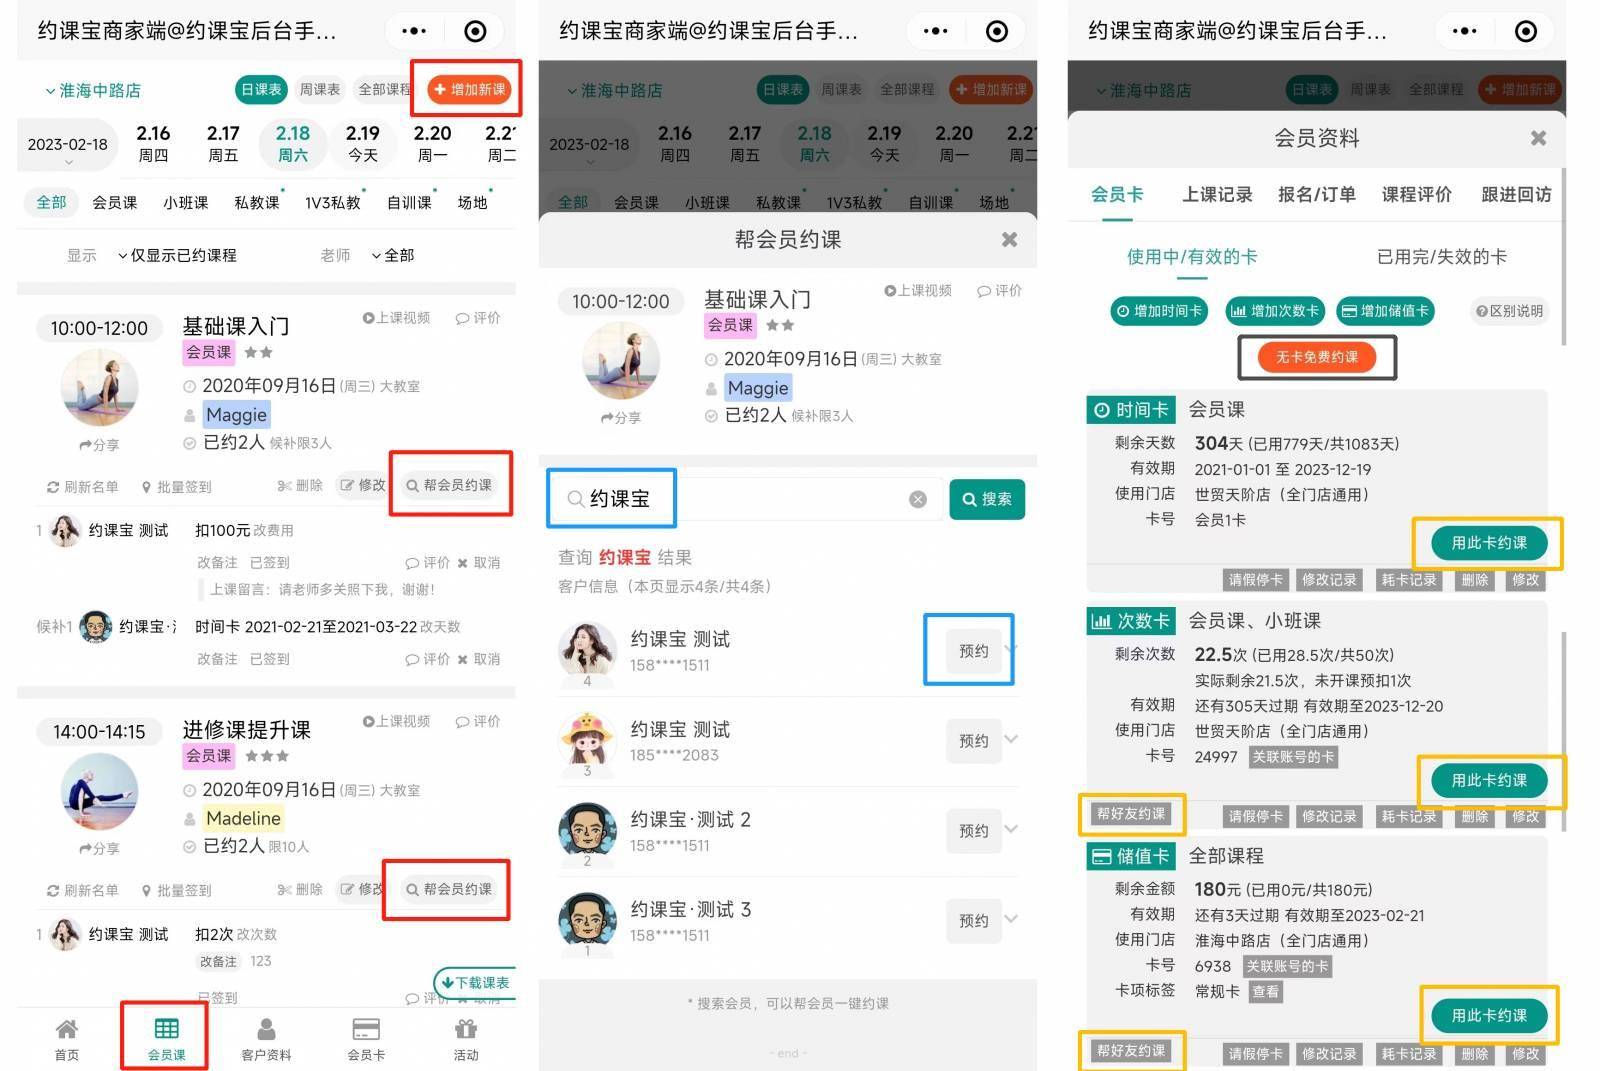Select 私教课 course type tab in left panel
This screenshot has width=1600, height=1071.
tap(257, 203)
